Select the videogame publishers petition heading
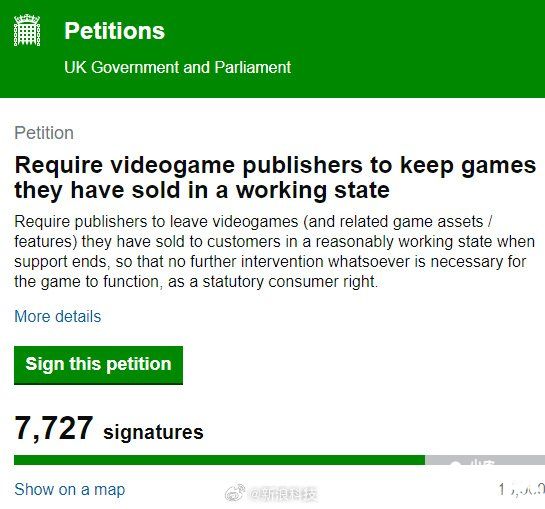Image resolution: width=545 pixels, height=509 pixels. pos(275,178)
